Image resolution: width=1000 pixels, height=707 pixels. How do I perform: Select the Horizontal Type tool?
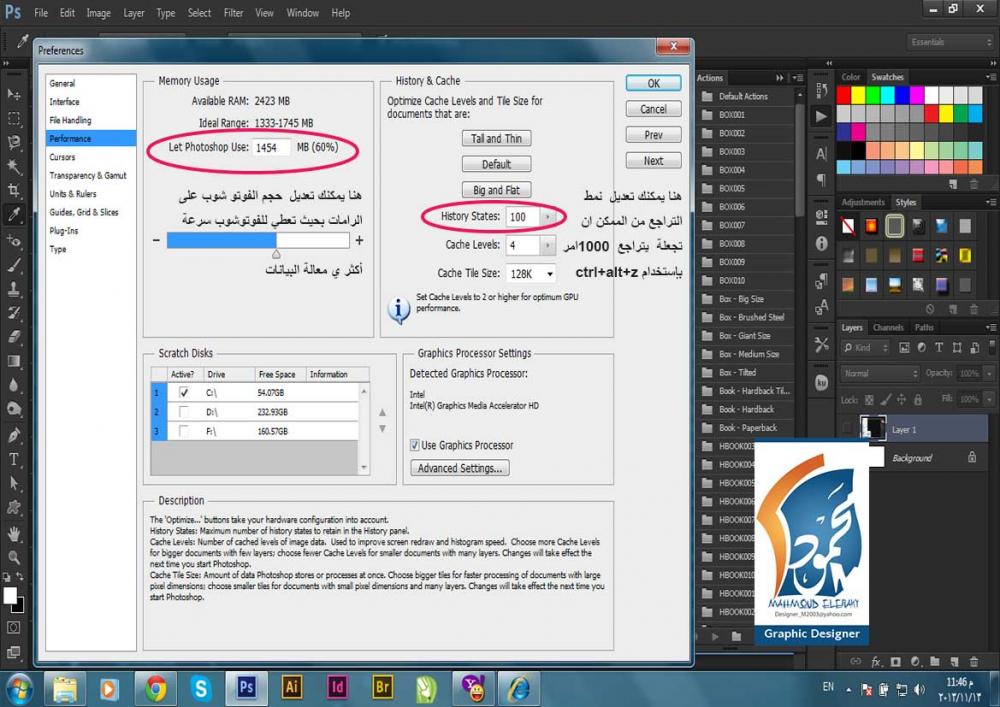pyautogui.click(x=13, y=460)
